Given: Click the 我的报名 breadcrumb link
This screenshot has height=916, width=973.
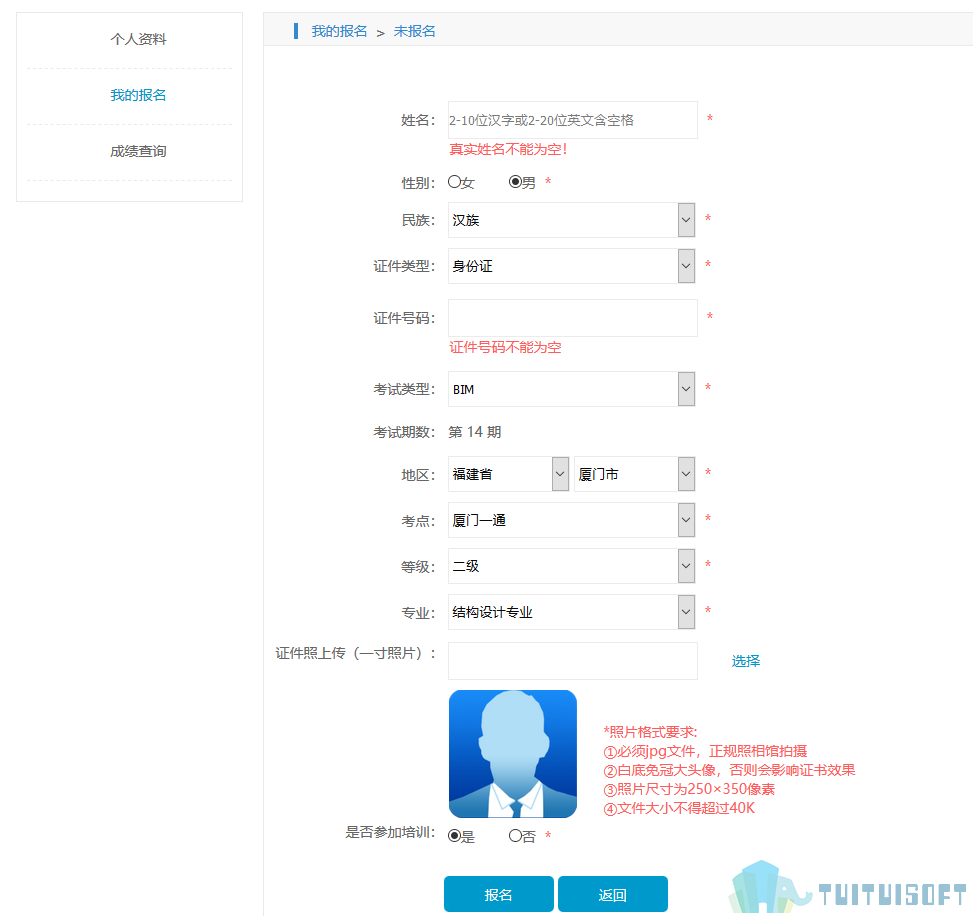Looking at the screenshot, I should point(339,31).
